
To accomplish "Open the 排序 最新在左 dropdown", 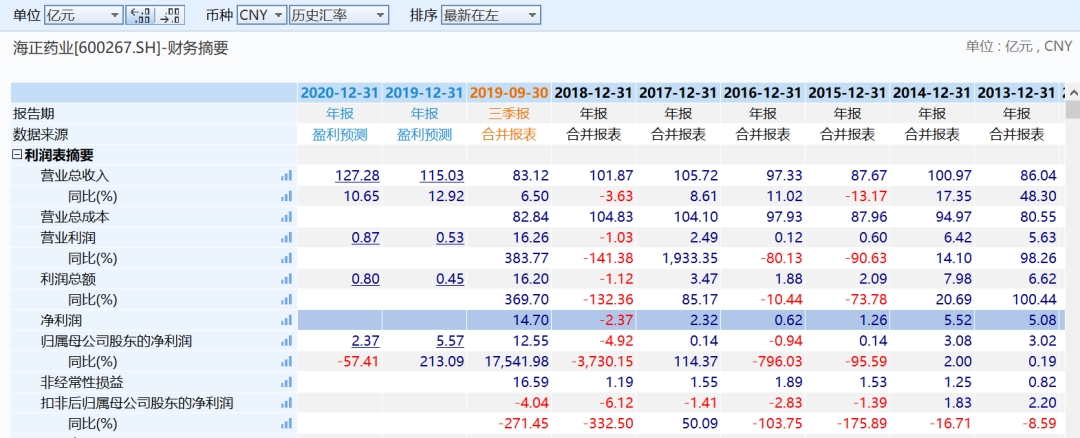I will tap(491, 14).
